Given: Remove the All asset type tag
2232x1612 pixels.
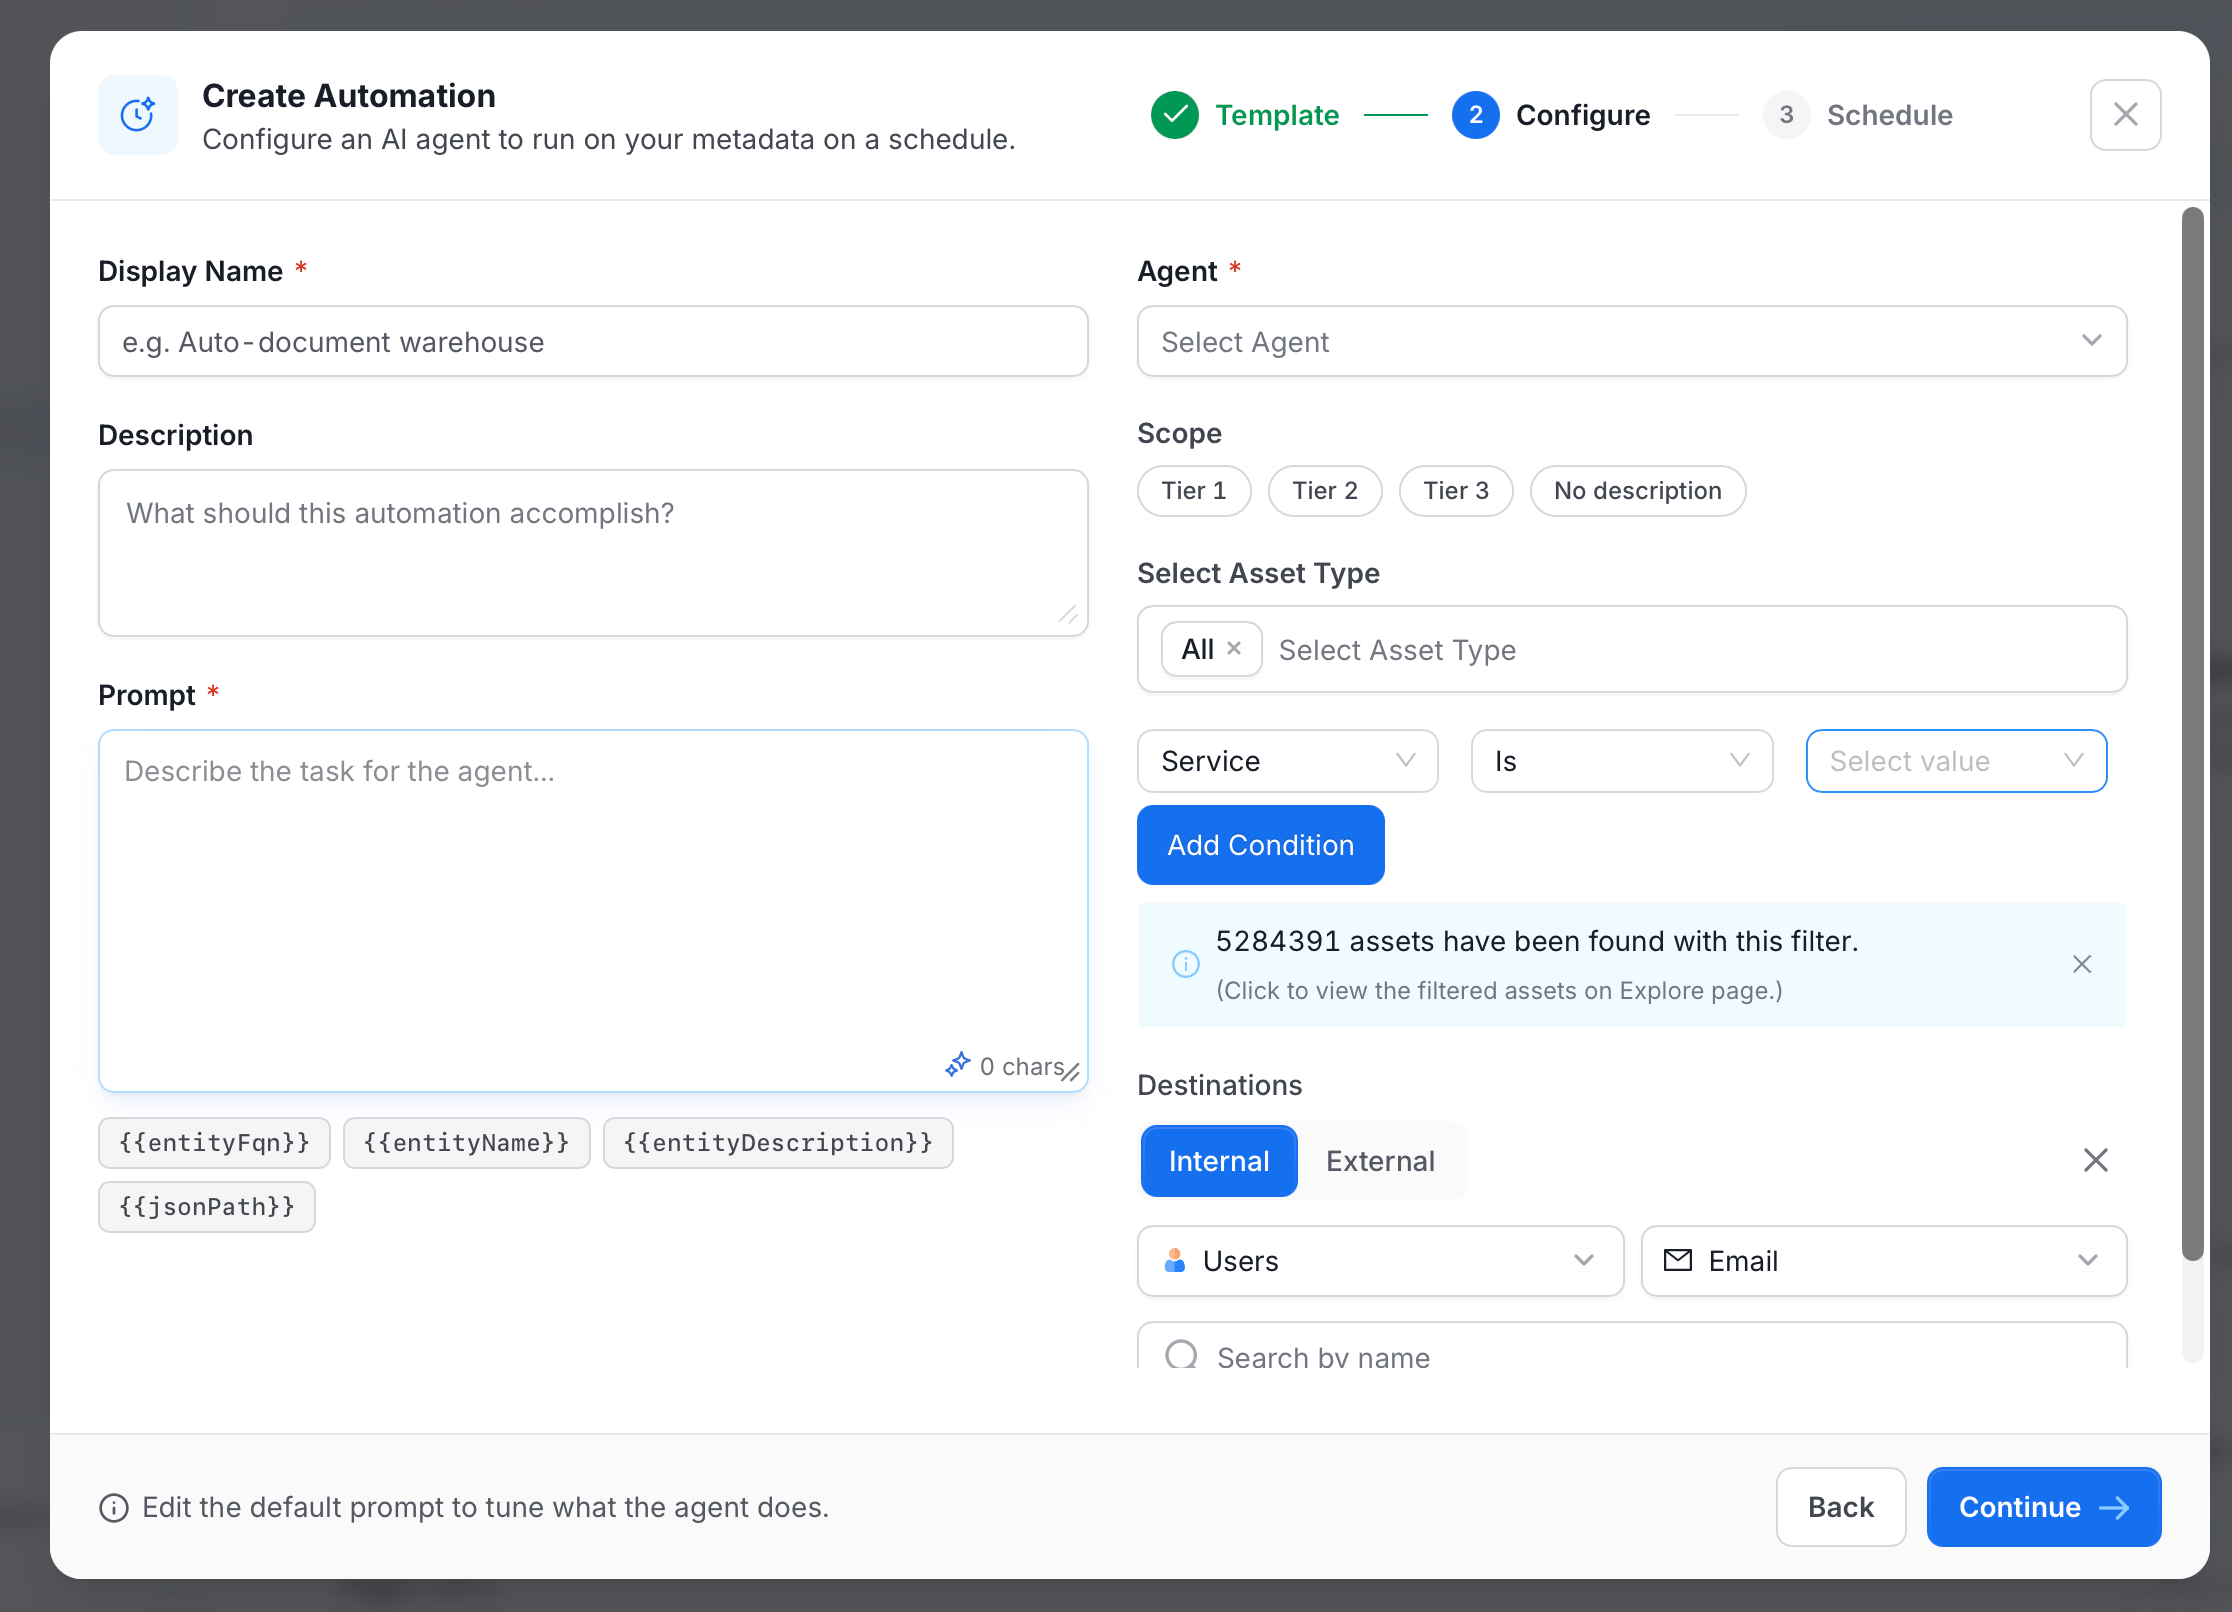Looking at the screenshot, I should (1234, 648).
